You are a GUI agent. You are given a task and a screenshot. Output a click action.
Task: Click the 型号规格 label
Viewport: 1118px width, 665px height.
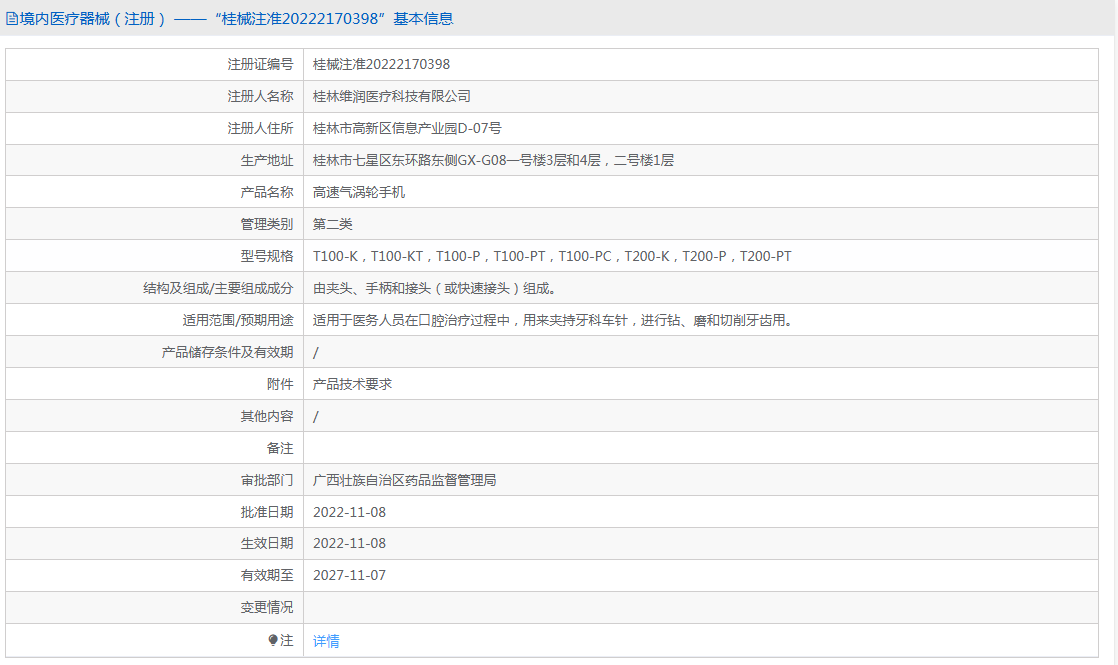[267, 256]
